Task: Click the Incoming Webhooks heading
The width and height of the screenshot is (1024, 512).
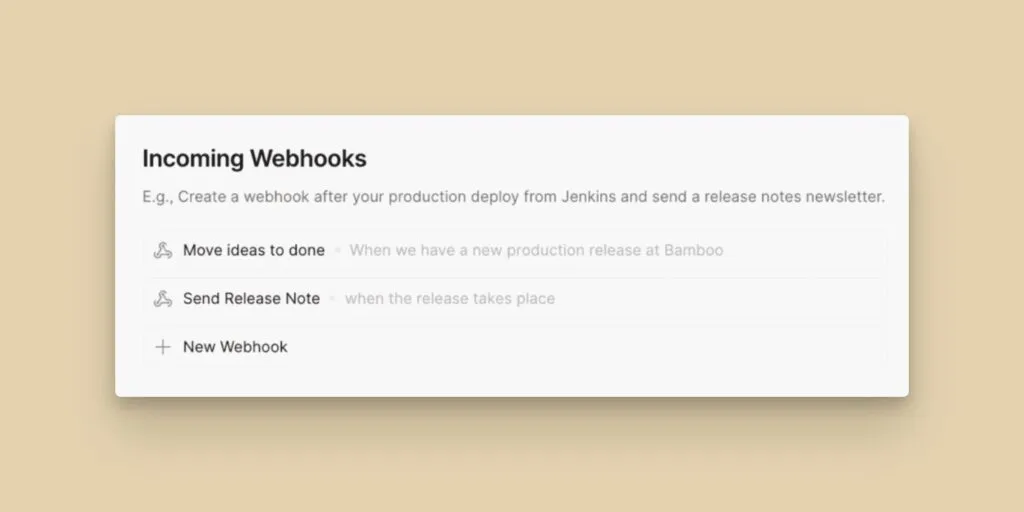Action: coord(254,158)
